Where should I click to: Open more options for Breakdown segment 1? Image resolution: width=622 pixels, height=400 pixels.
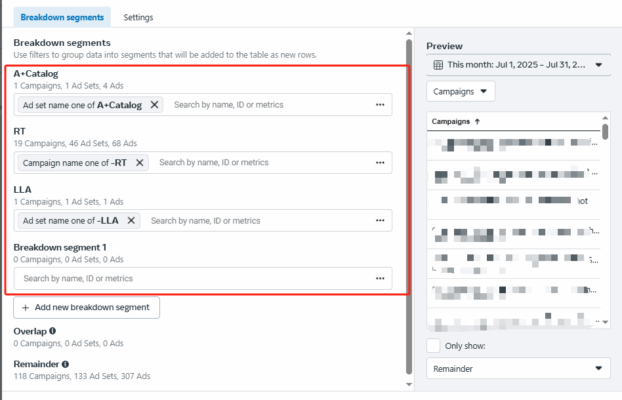point(380,278)
